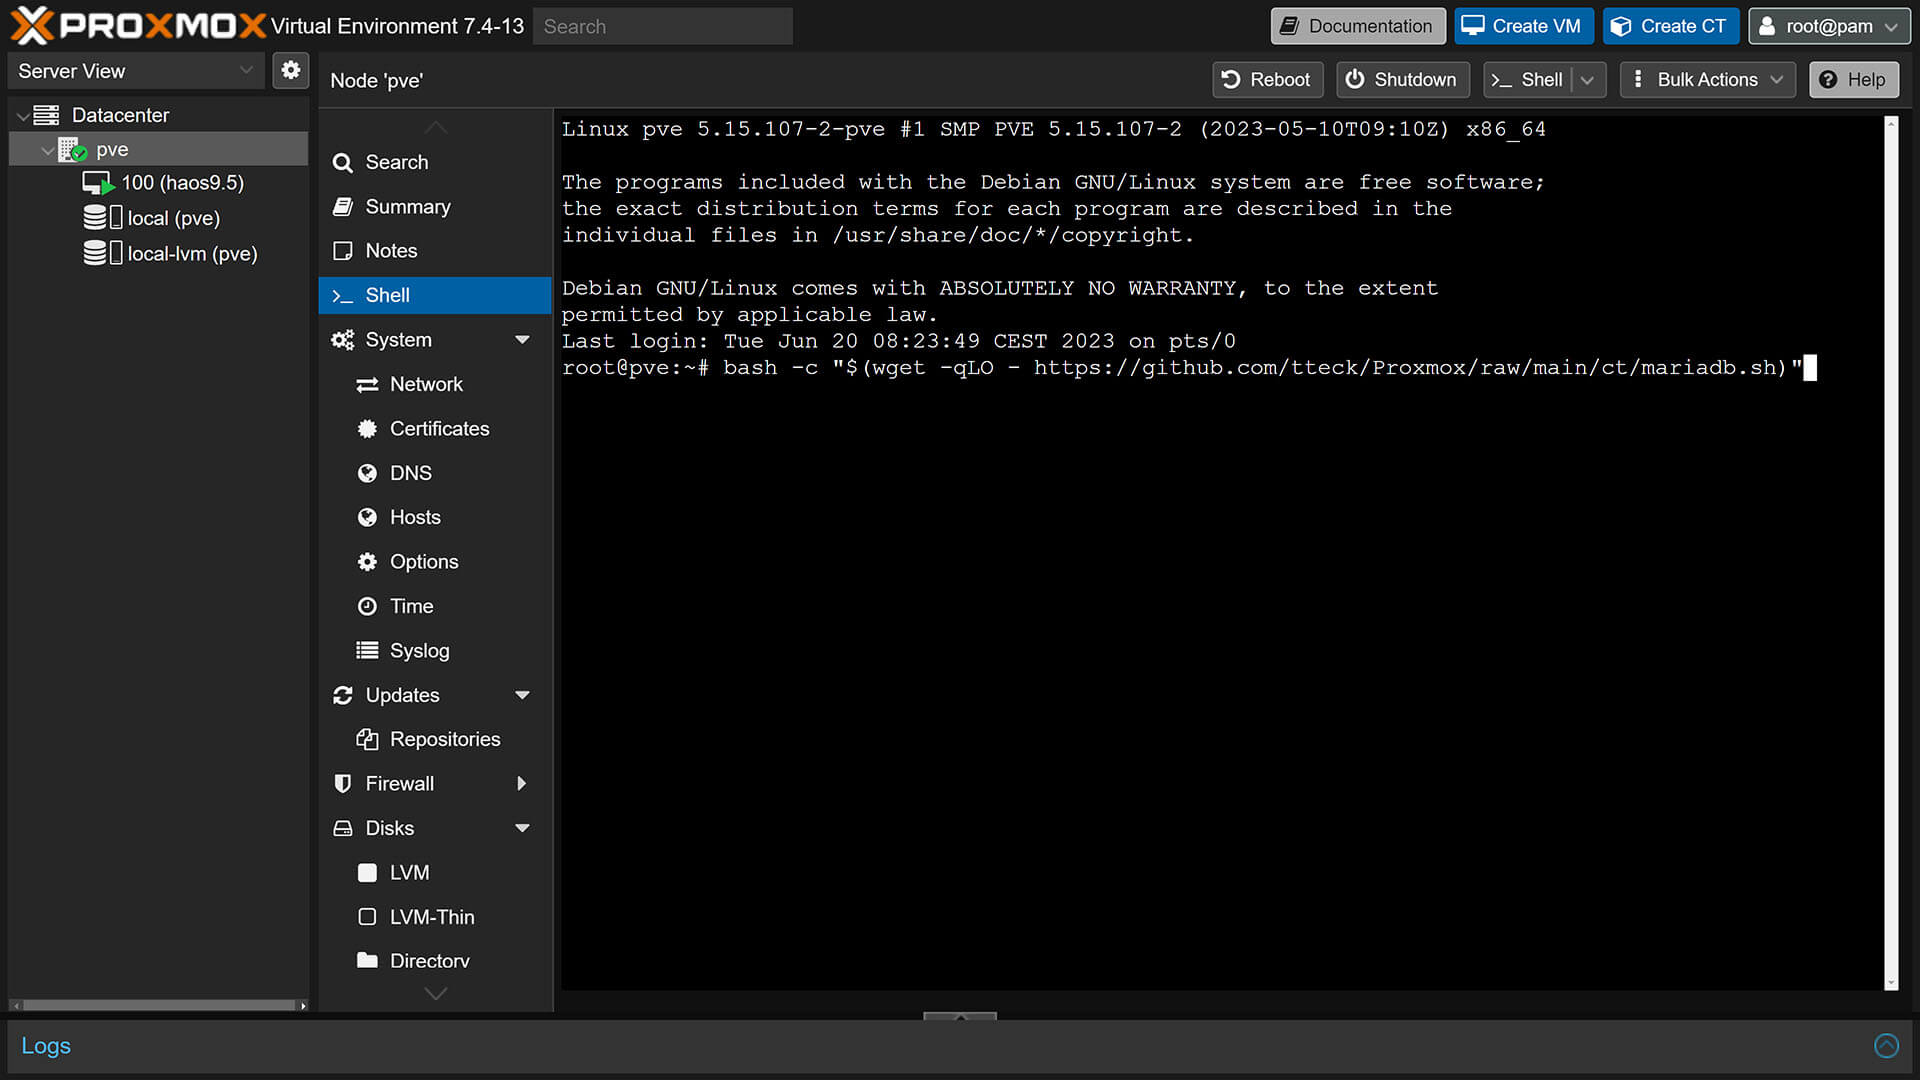Image resolution: width=1920 pixels, height=1080 pixels.
Task: Open the Time clock icon
Action: [368, 606]
